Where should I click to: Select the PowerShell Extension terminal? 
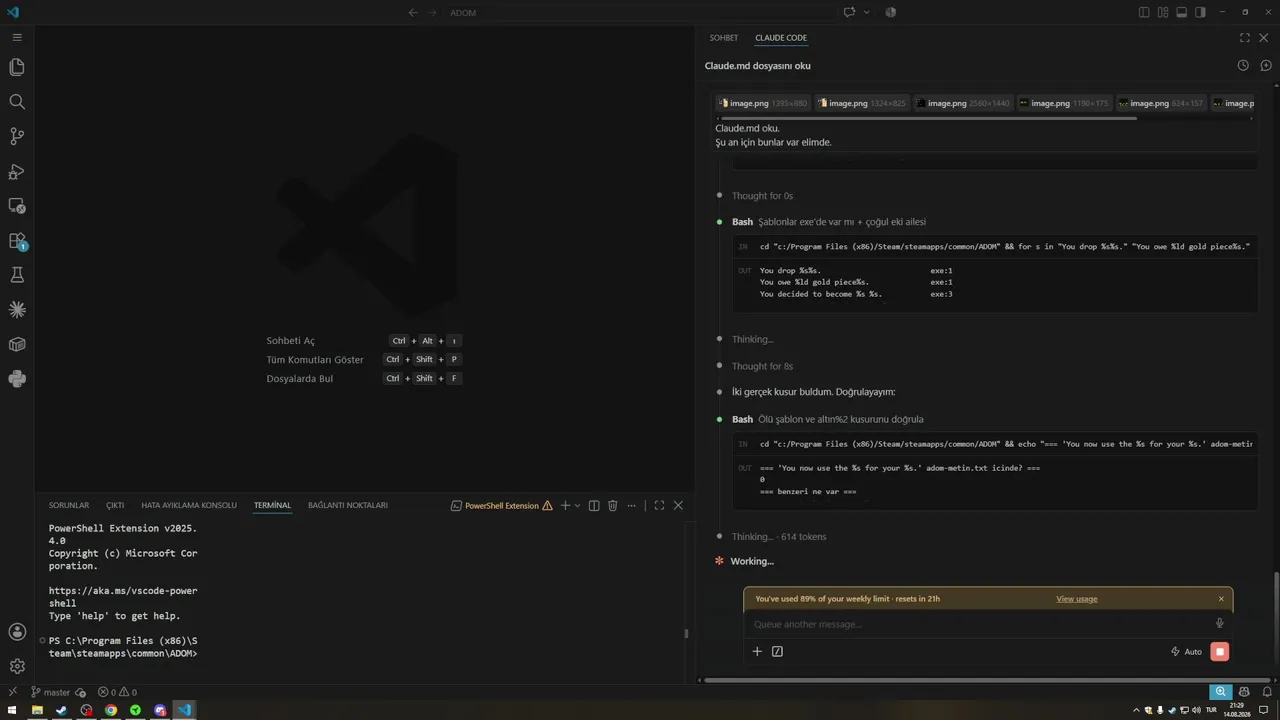point(501,506)
